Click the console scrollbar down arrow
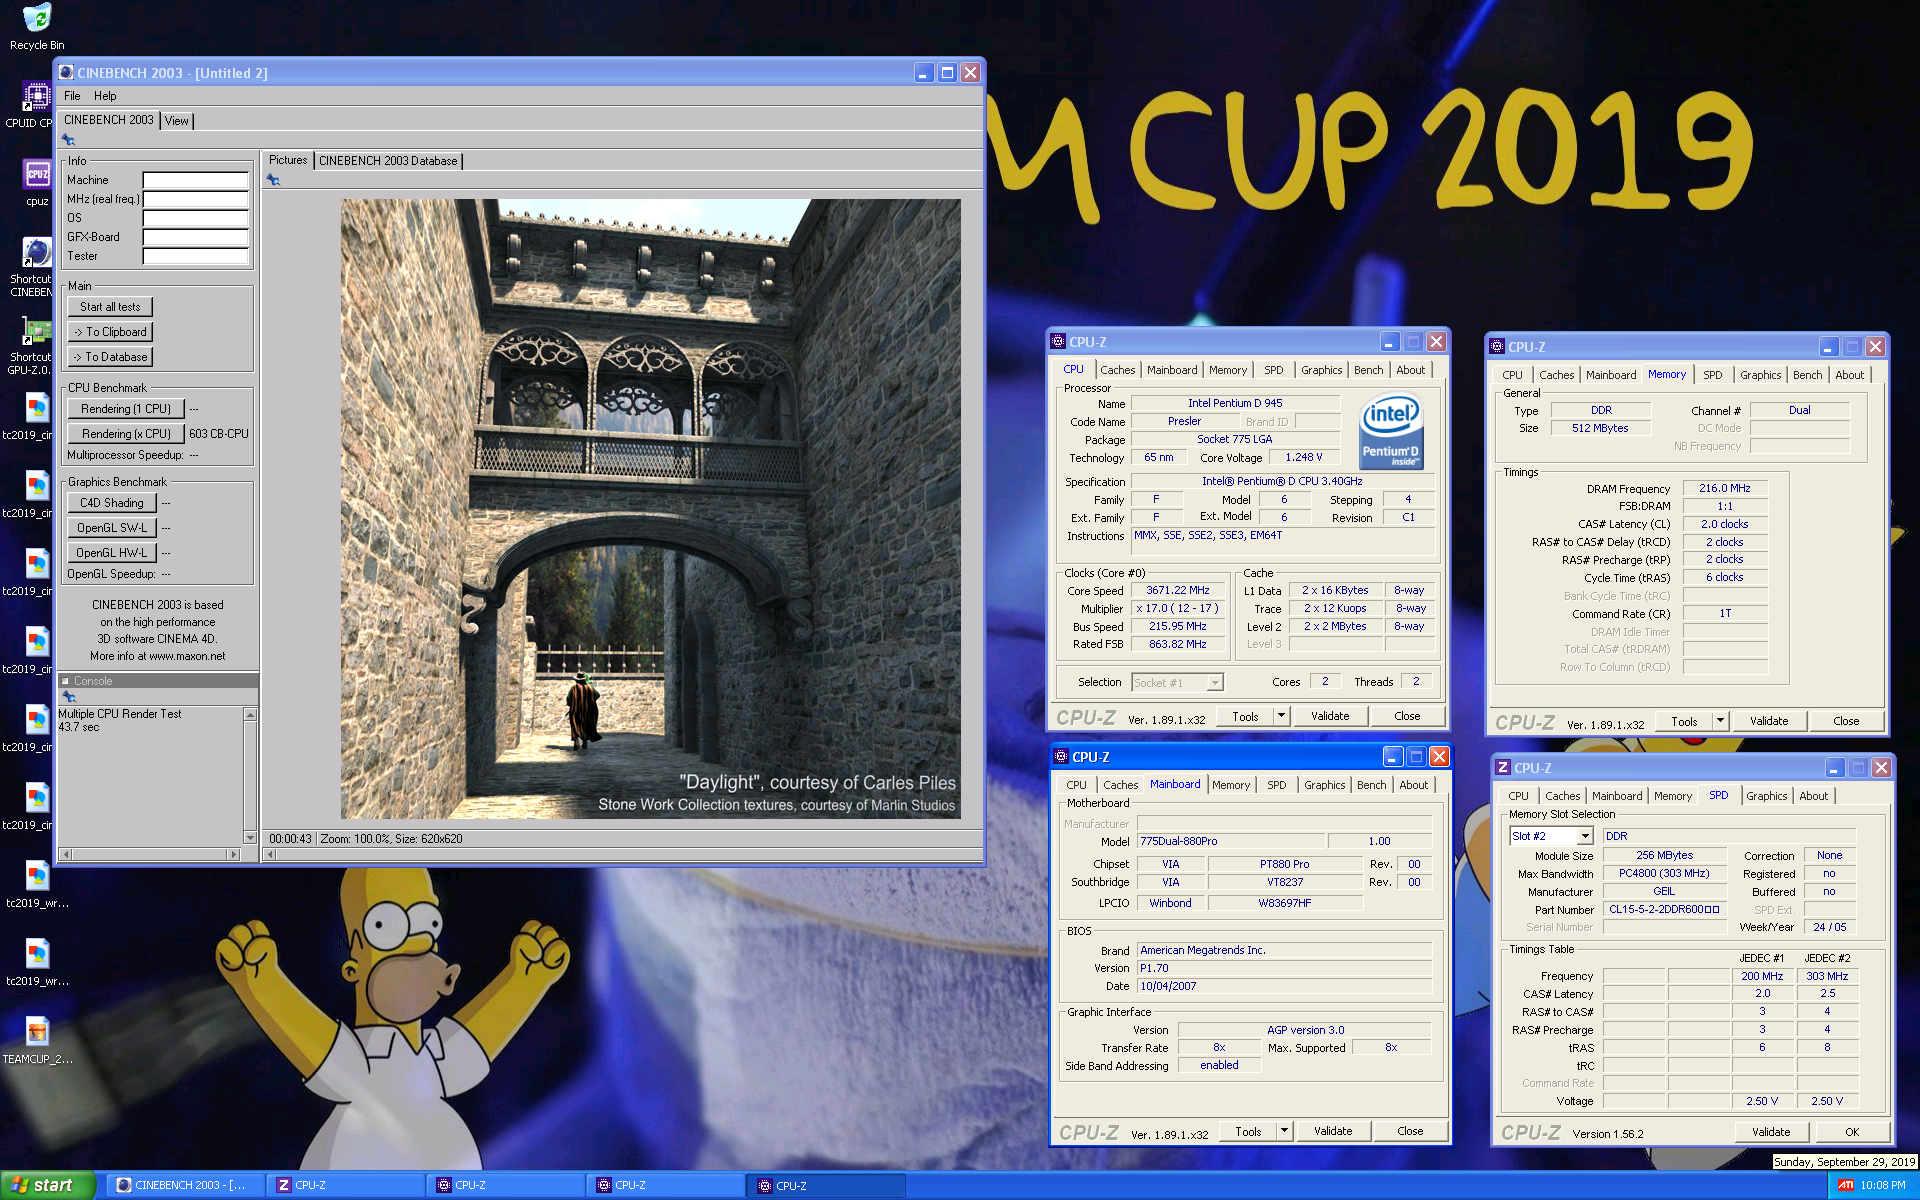1920x1200 pixels. click(250, 837)
